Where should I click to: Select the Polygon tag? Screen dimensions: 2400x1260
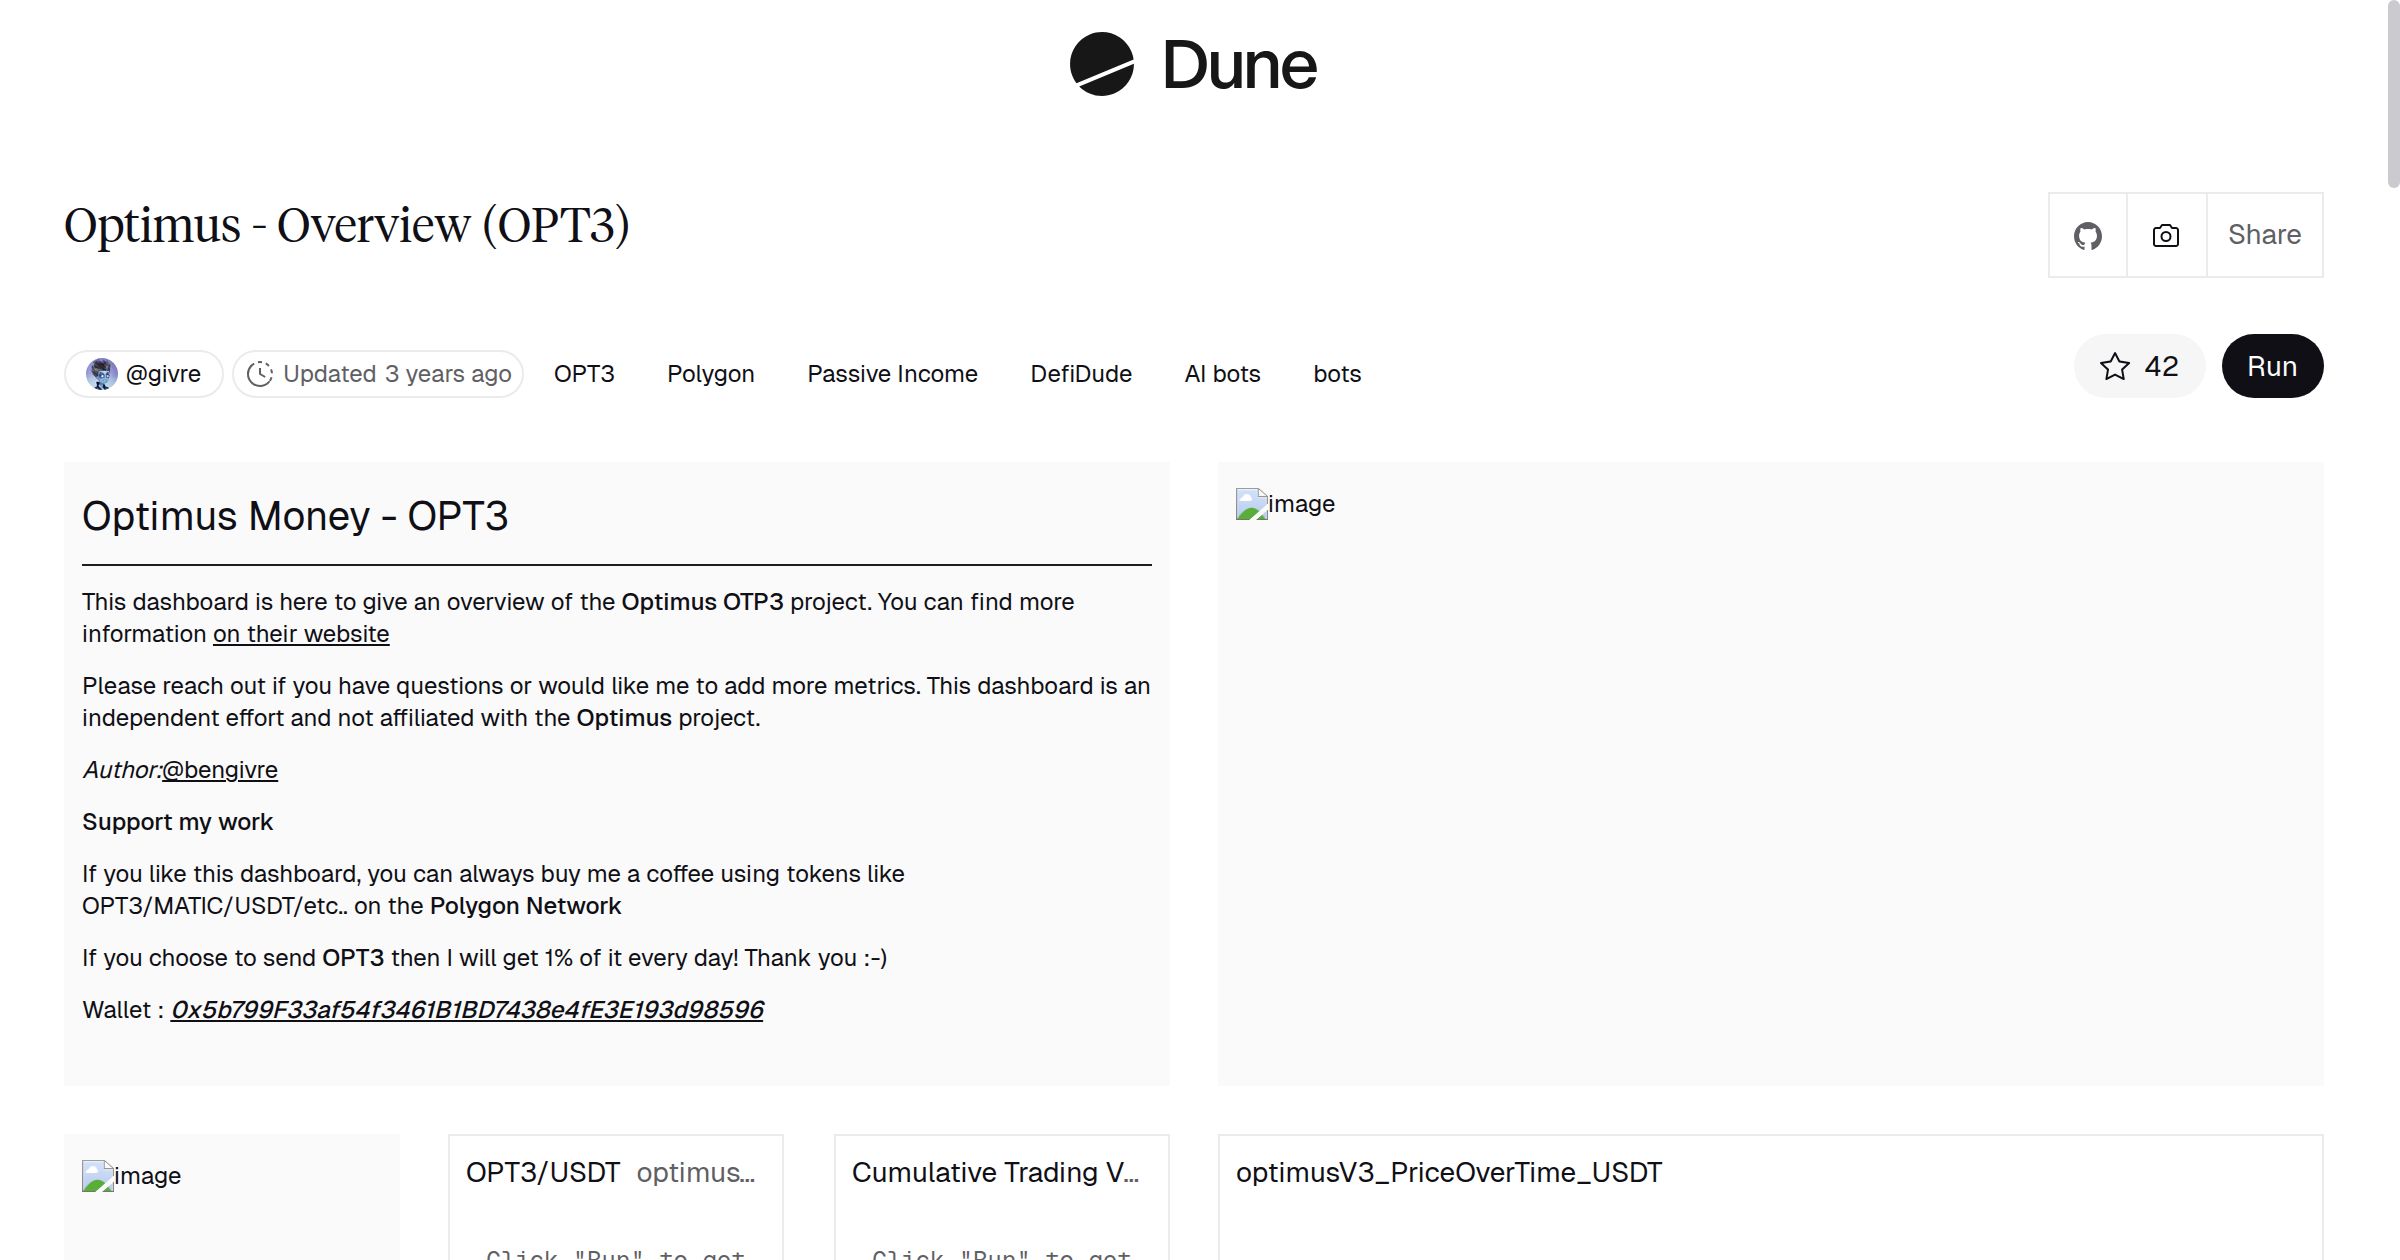tap(710, 374)
